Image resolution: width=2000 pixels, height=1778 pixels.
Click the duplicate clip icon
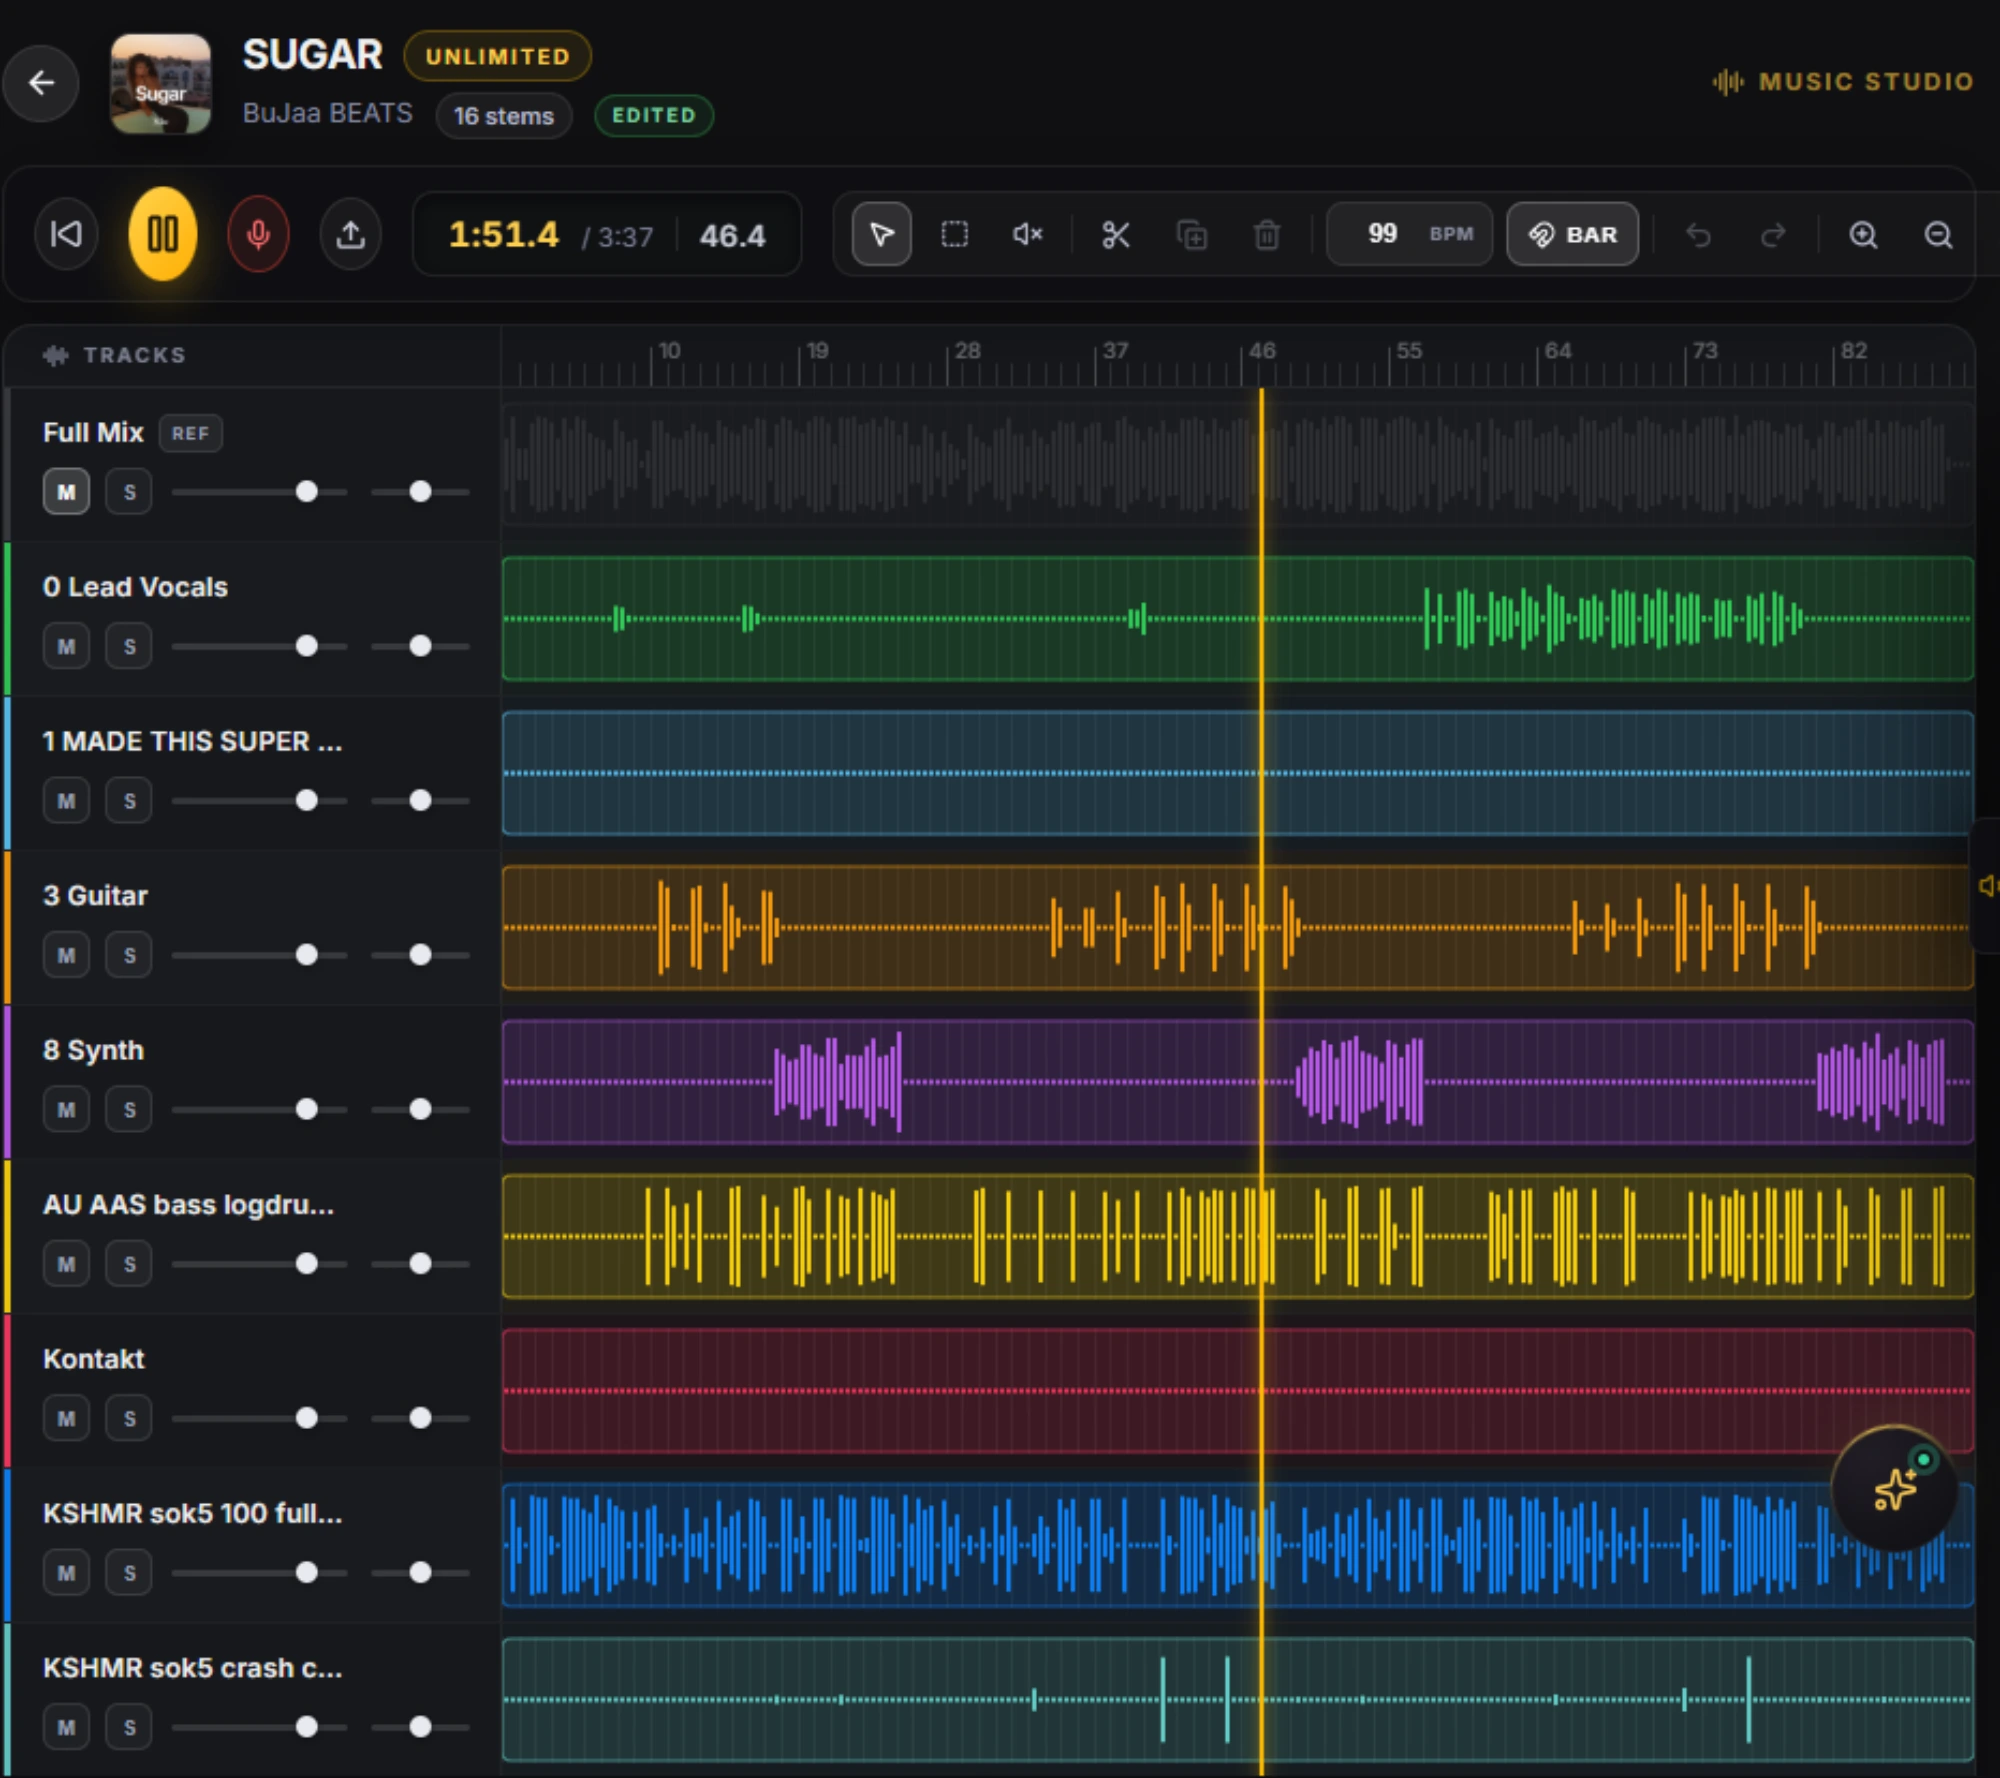pos(1191,235)
